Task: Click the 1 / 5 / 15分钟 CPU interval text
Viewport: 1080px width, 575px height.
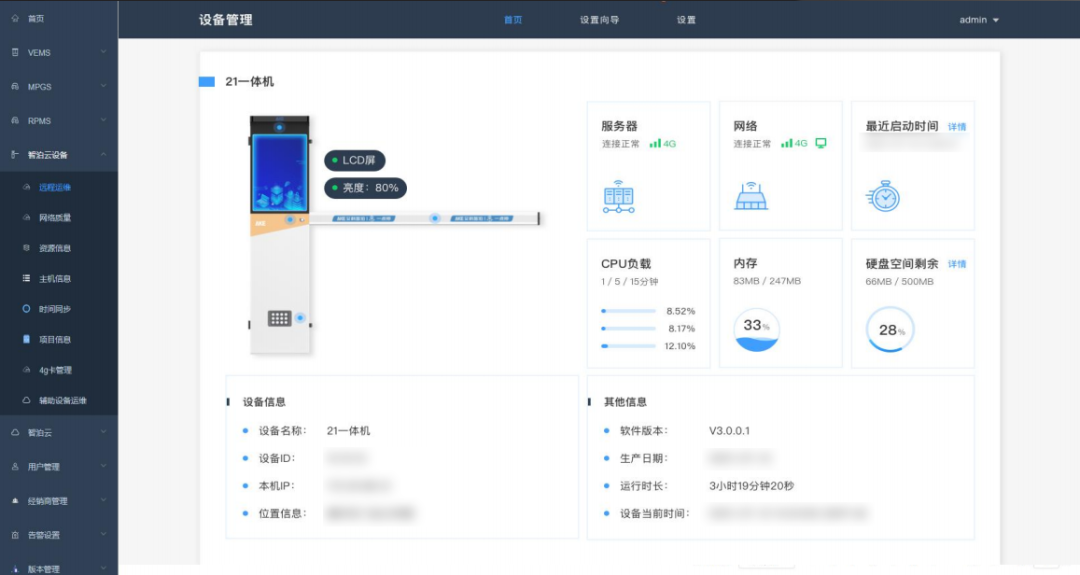Action: pyautogui.click(x=630, y=282)
